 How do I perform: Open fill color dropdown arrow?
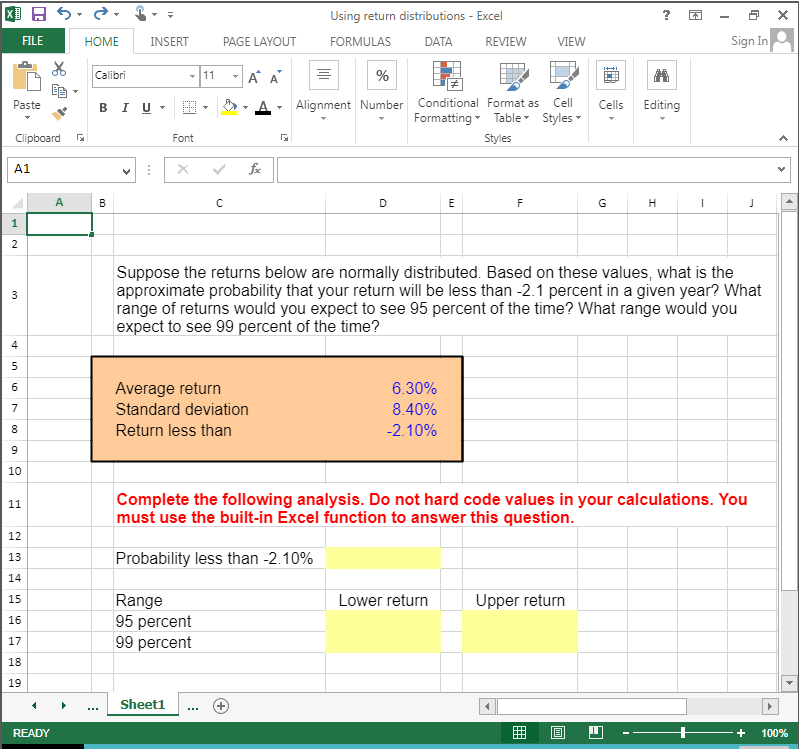coord(245,108)
